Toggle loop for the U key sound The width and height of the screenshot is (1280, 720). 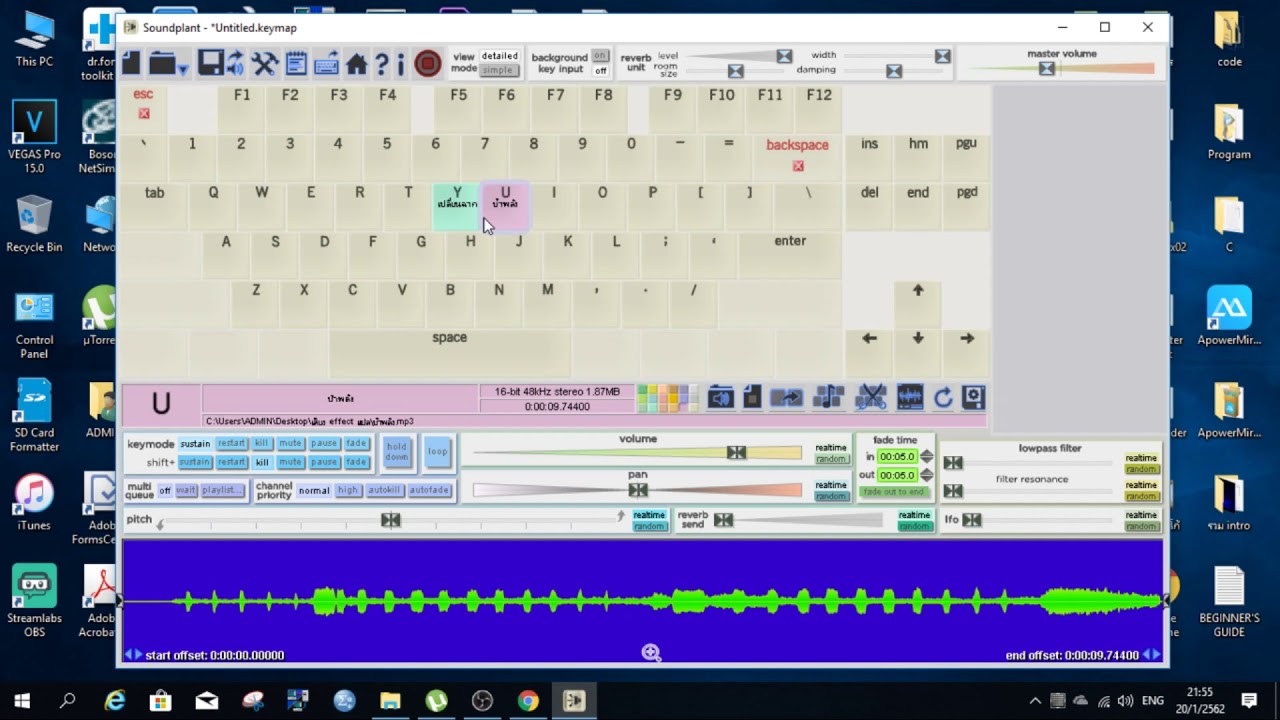click(438, 452)
